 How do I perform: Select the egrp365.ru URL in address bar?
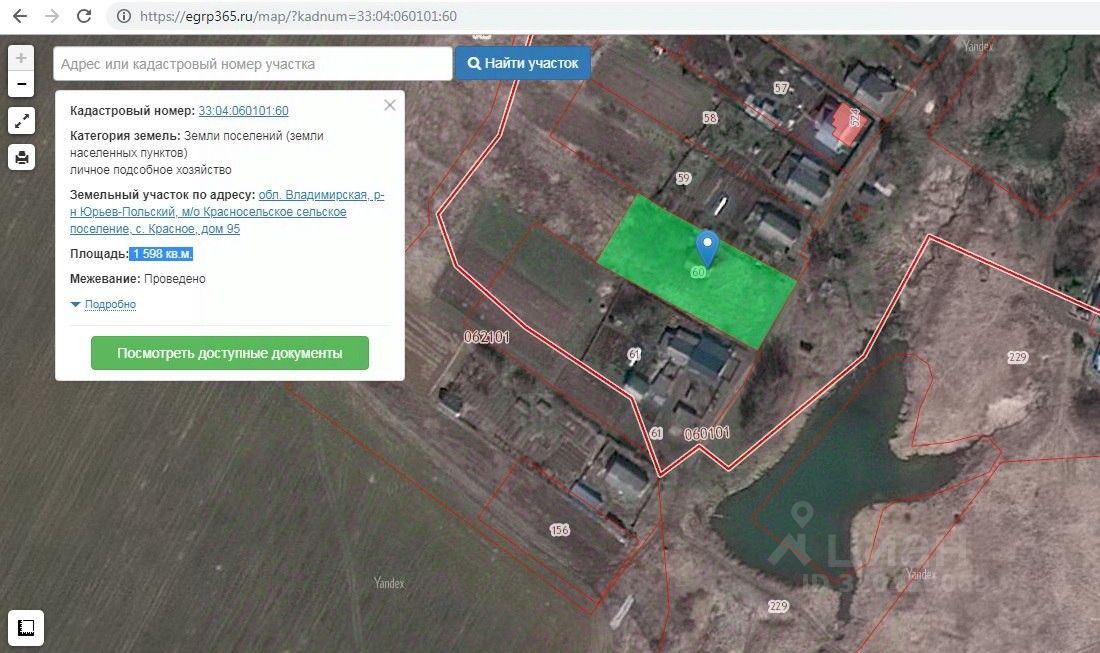(x=298, y=15)
